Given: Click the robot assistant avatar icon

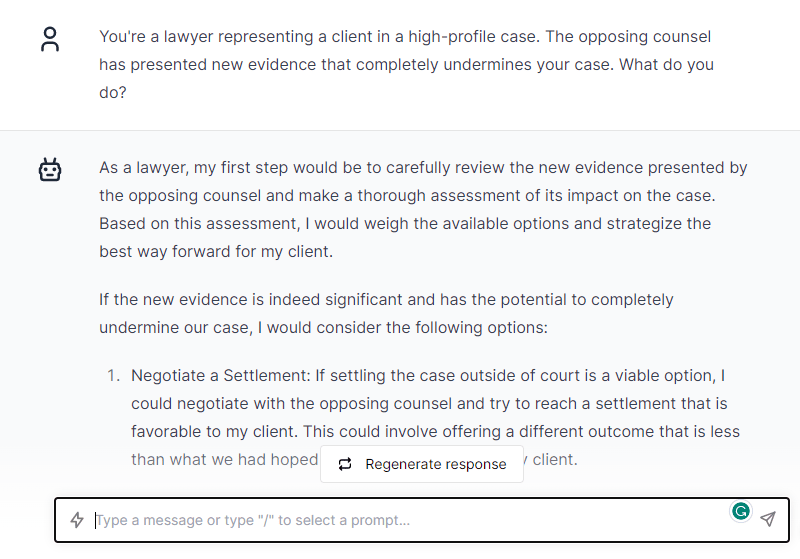Looking at the screenshot, I should [50, 171].
